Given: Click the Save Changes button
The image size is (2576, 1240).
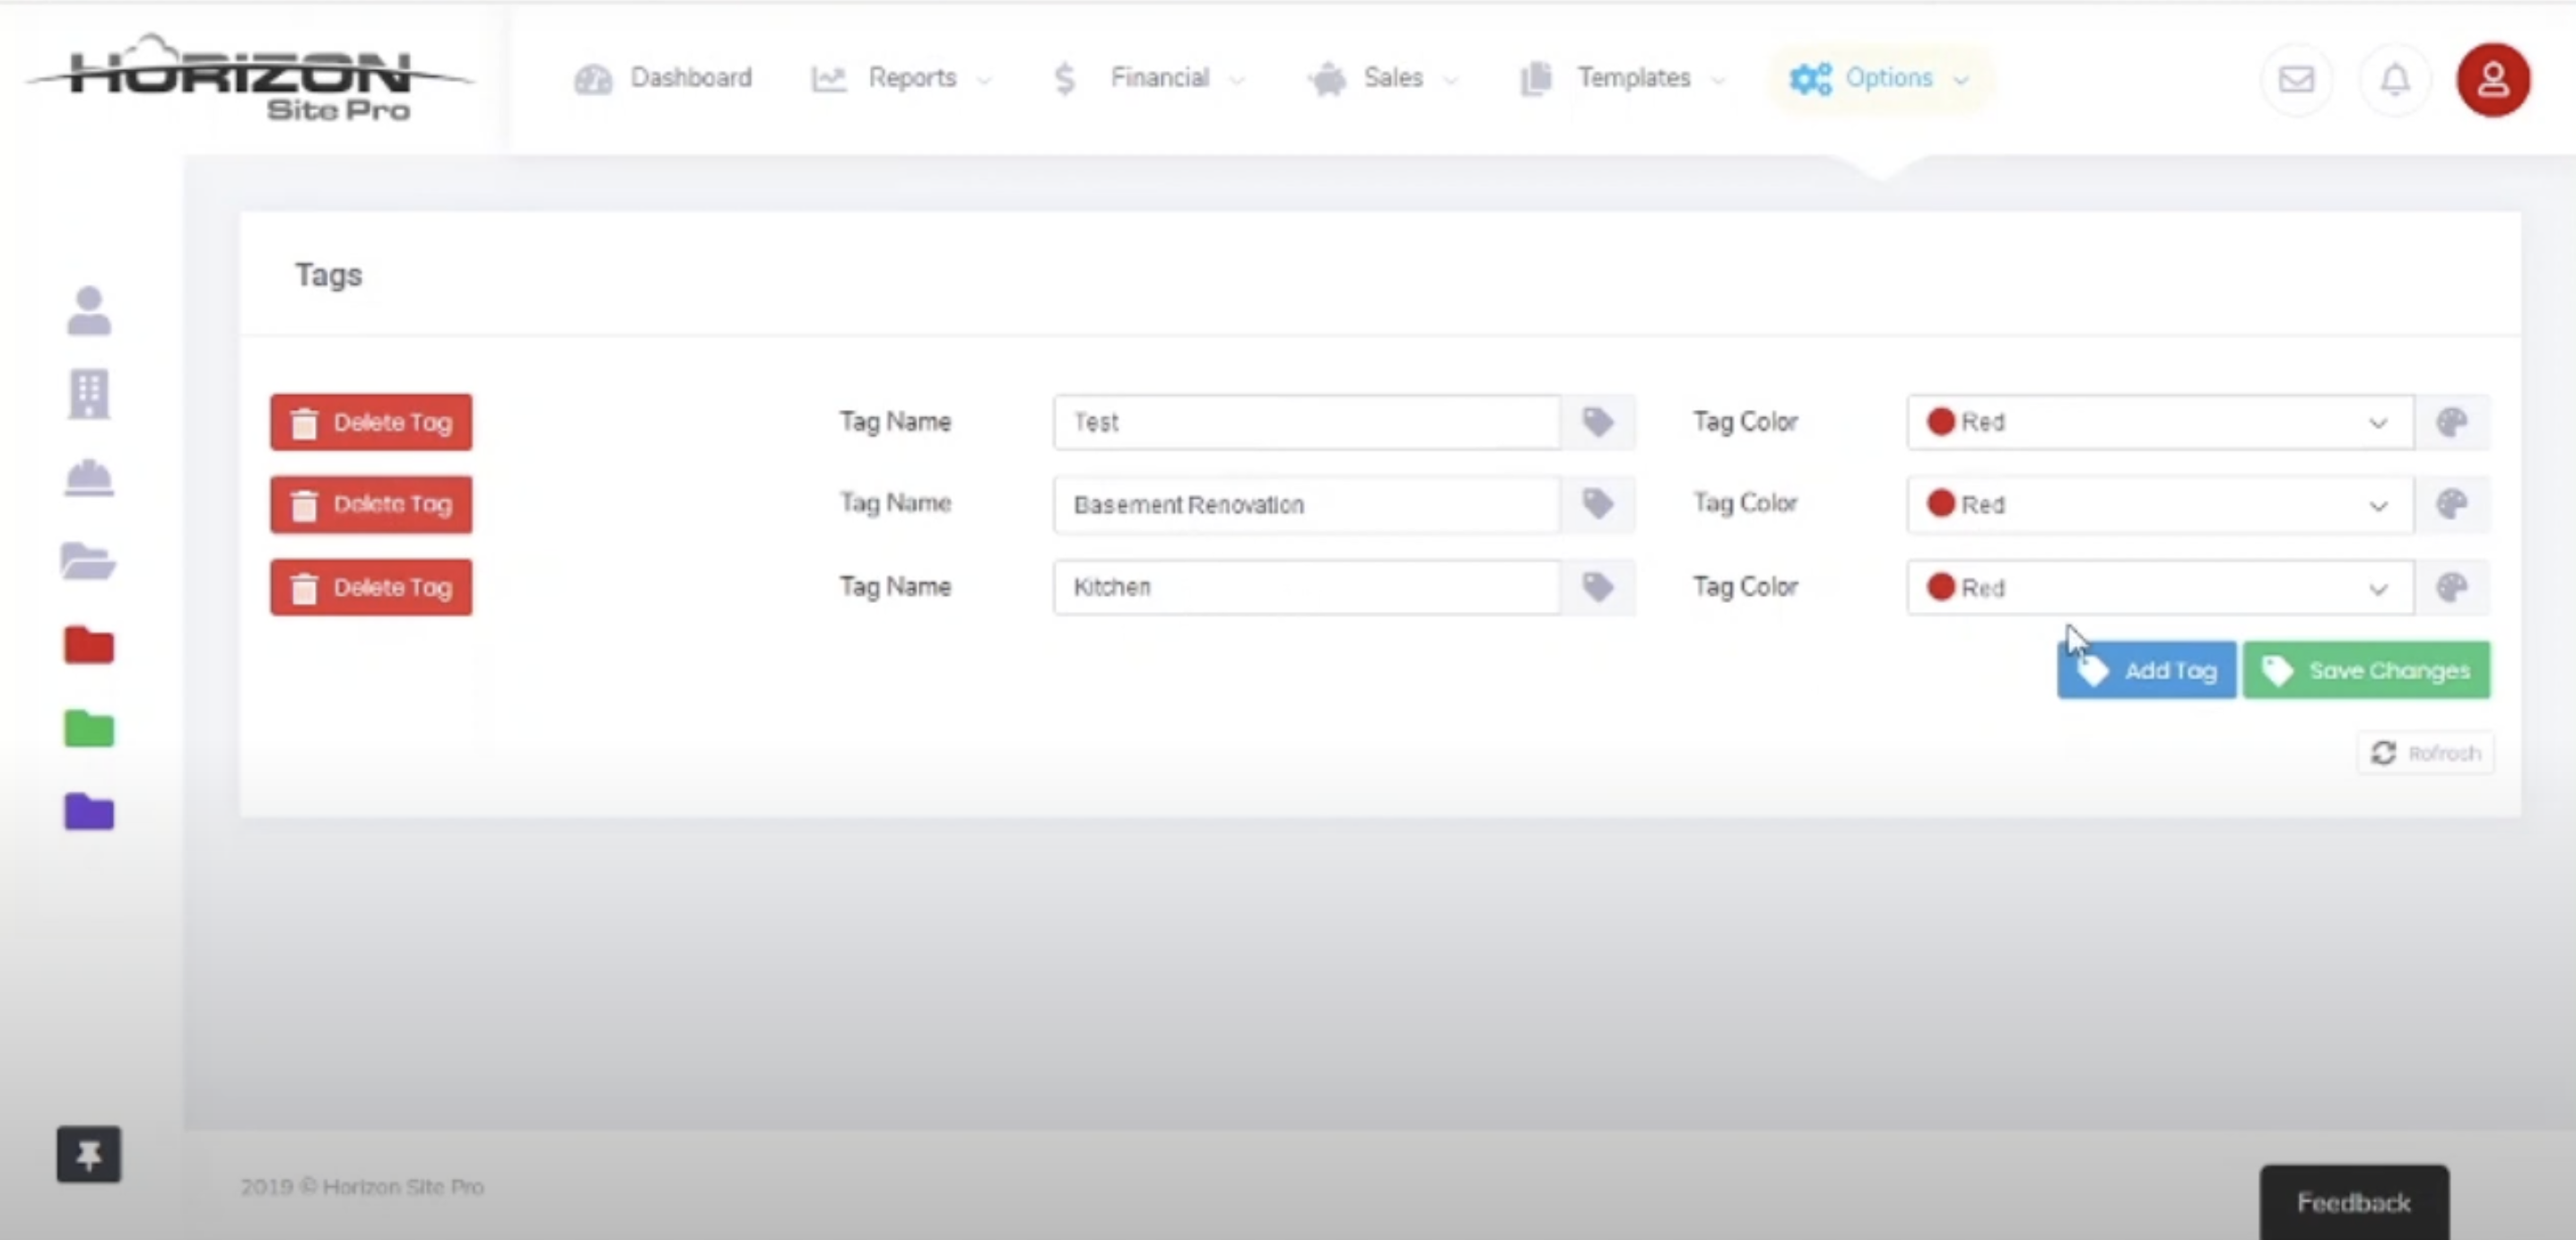Looking at the screenshot, I should (2366, 670).
